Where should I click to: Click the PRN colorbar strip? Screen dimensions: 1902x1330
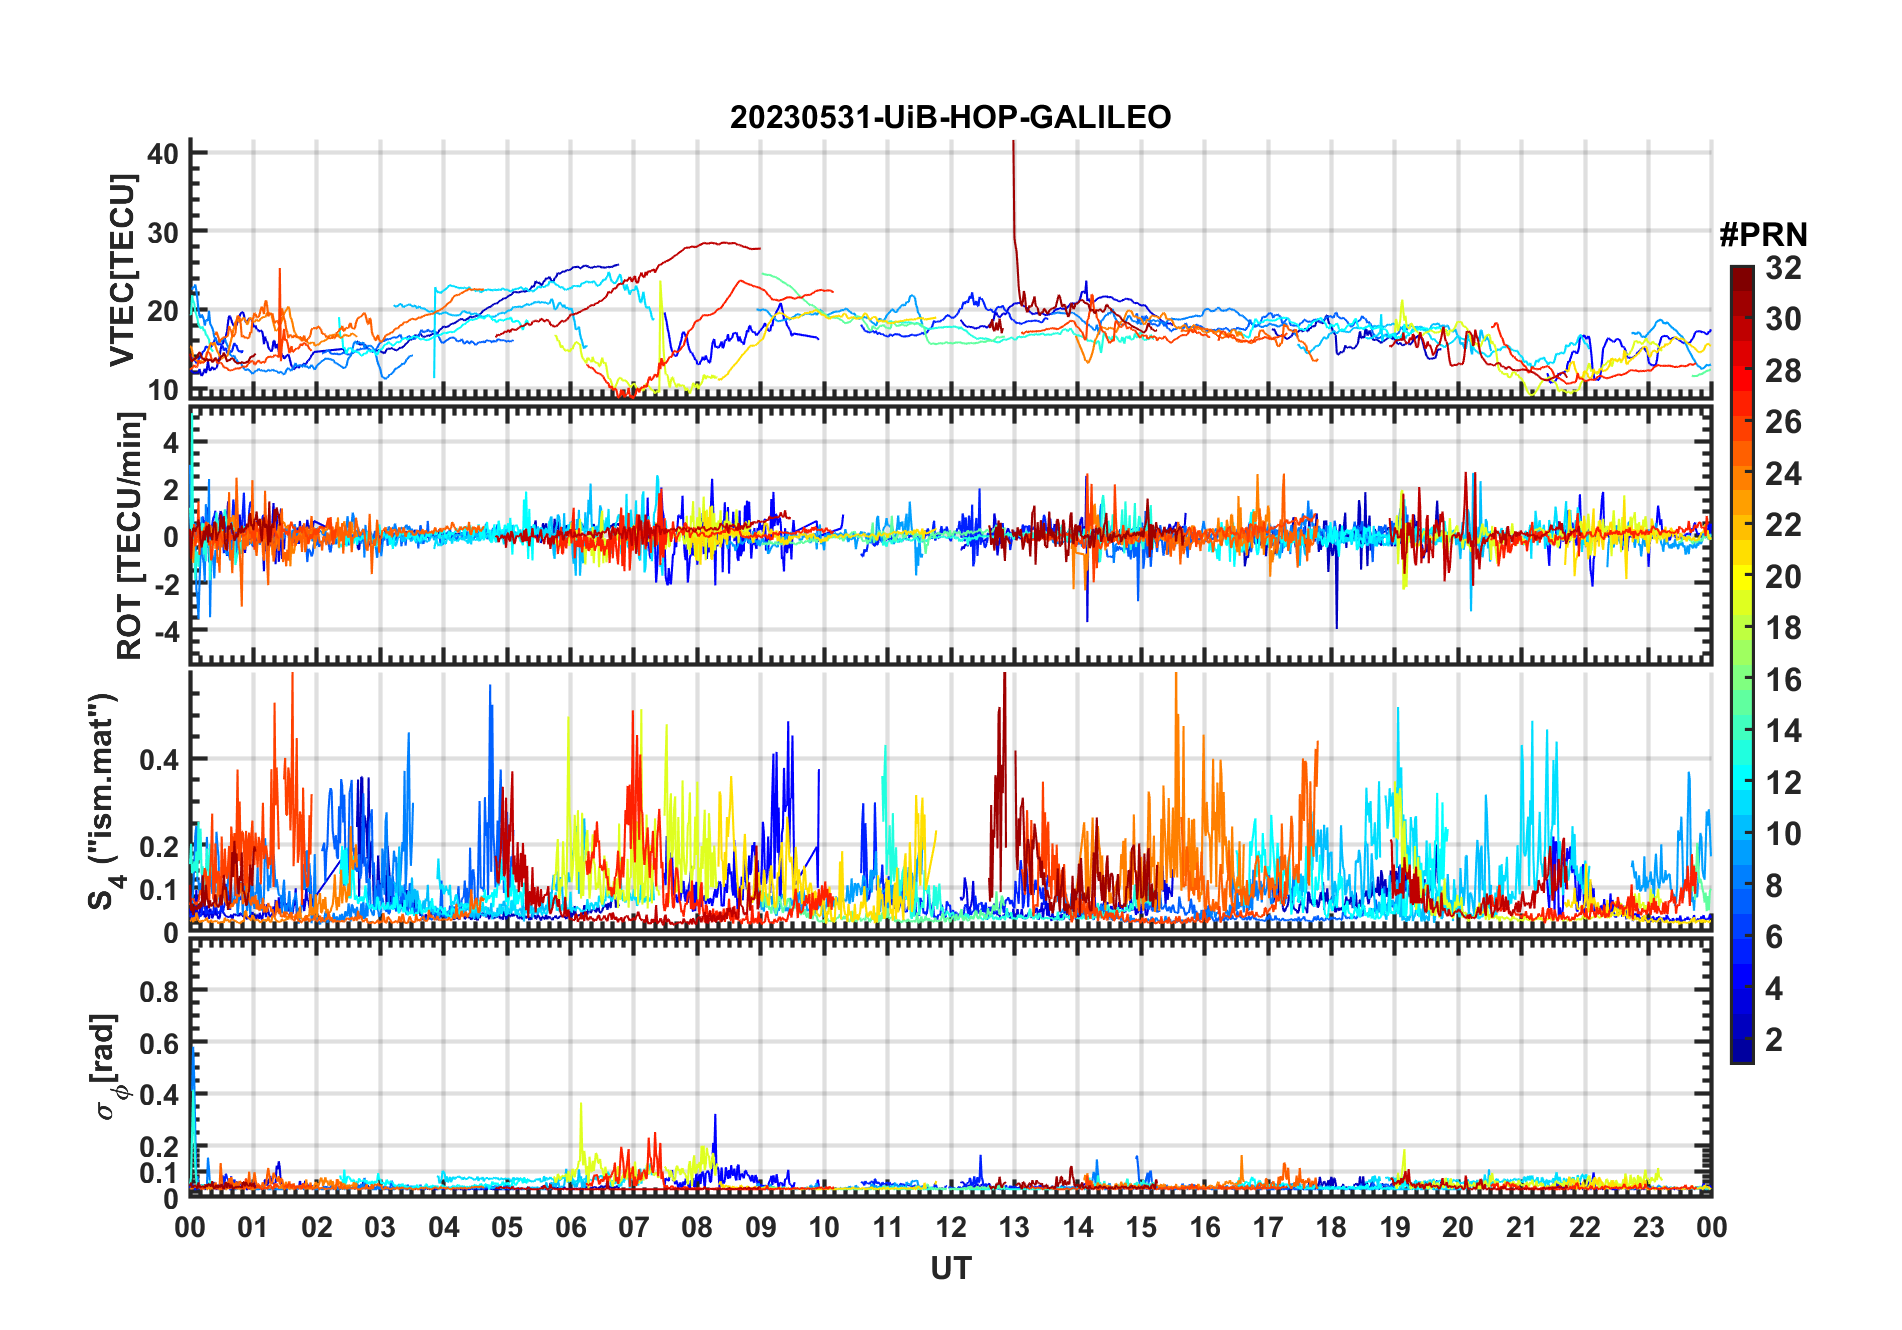(1742, 664)
